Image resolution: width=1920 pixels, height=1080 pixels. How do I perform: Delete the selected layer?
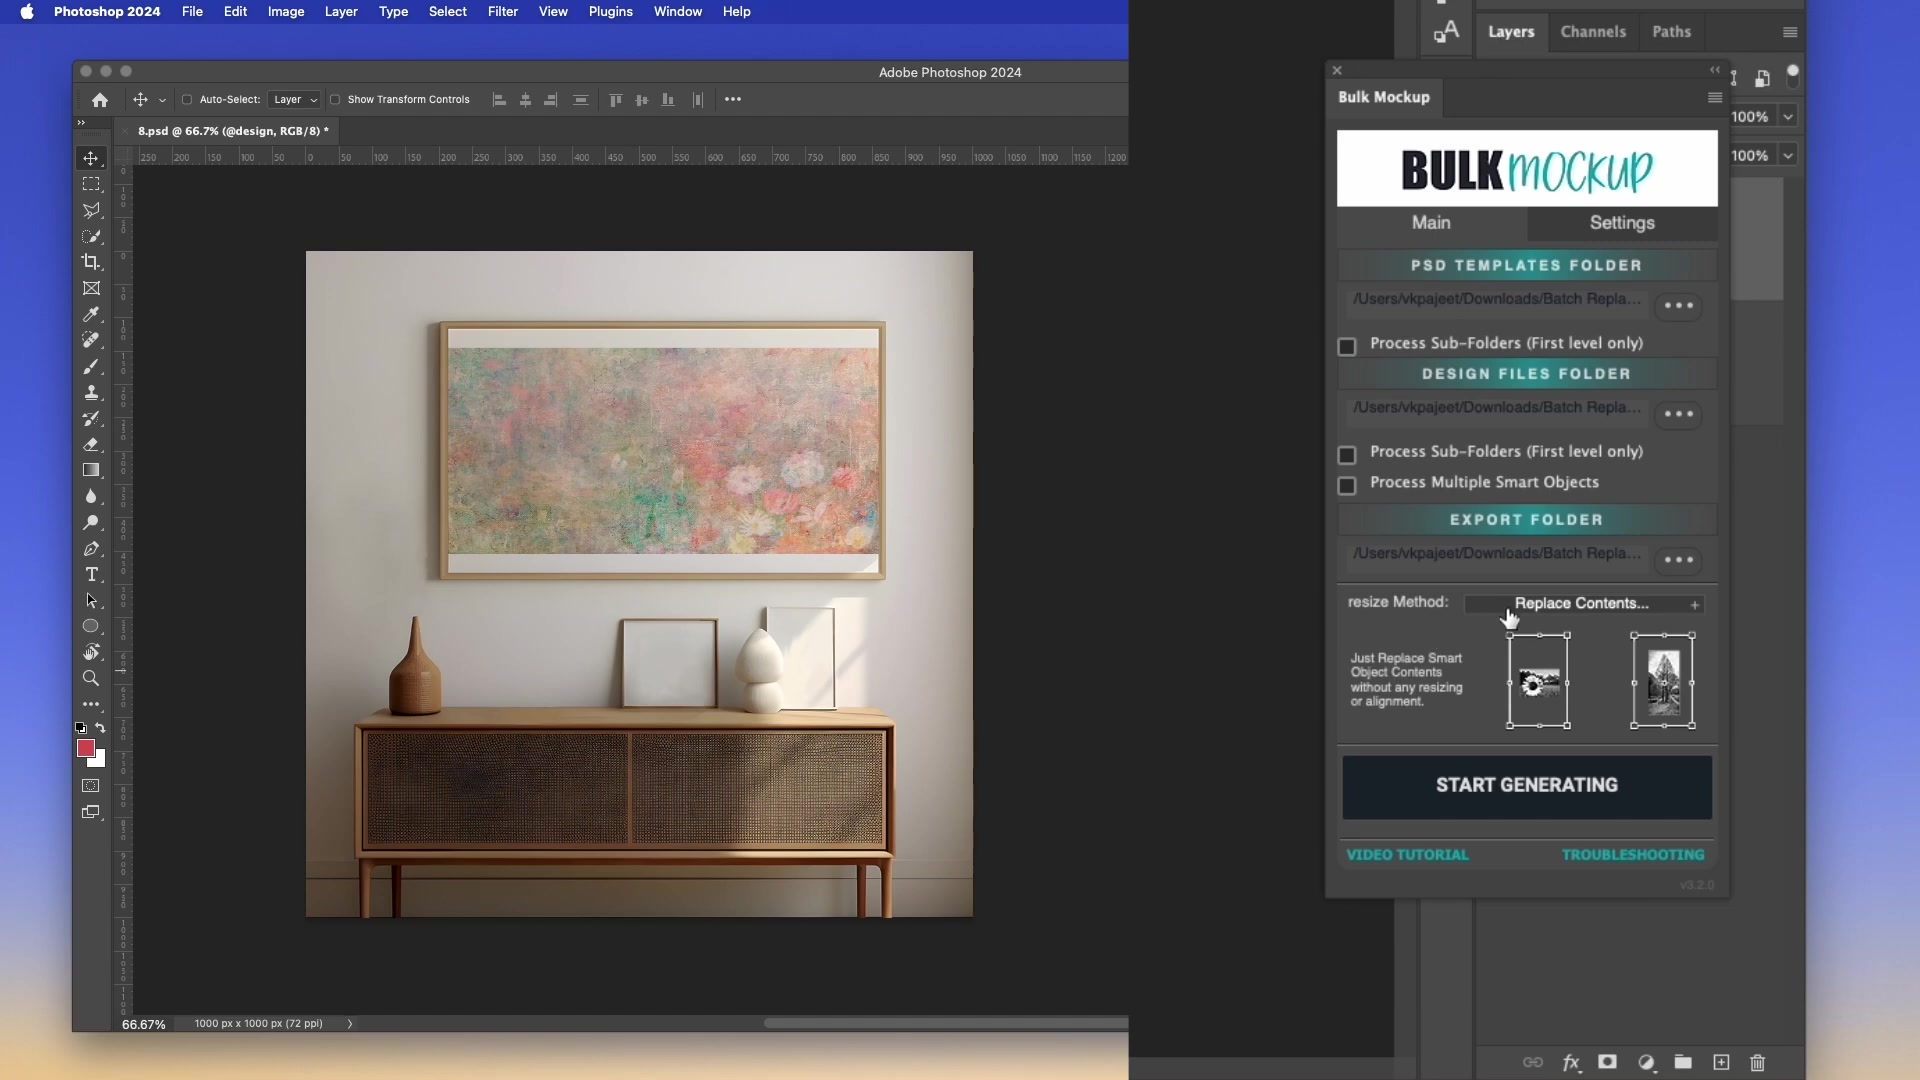coord(1757,1063)
